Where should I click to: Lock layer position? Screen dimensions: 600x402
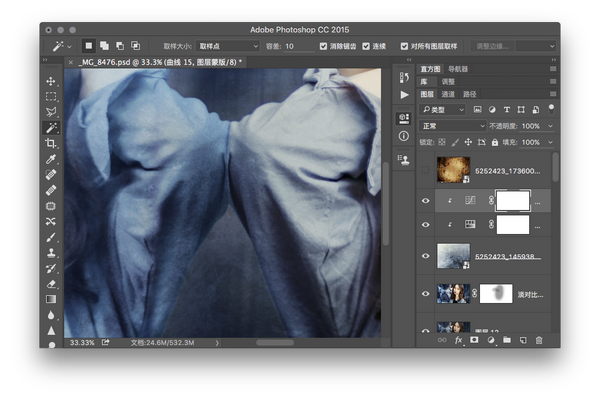(468, 142)
